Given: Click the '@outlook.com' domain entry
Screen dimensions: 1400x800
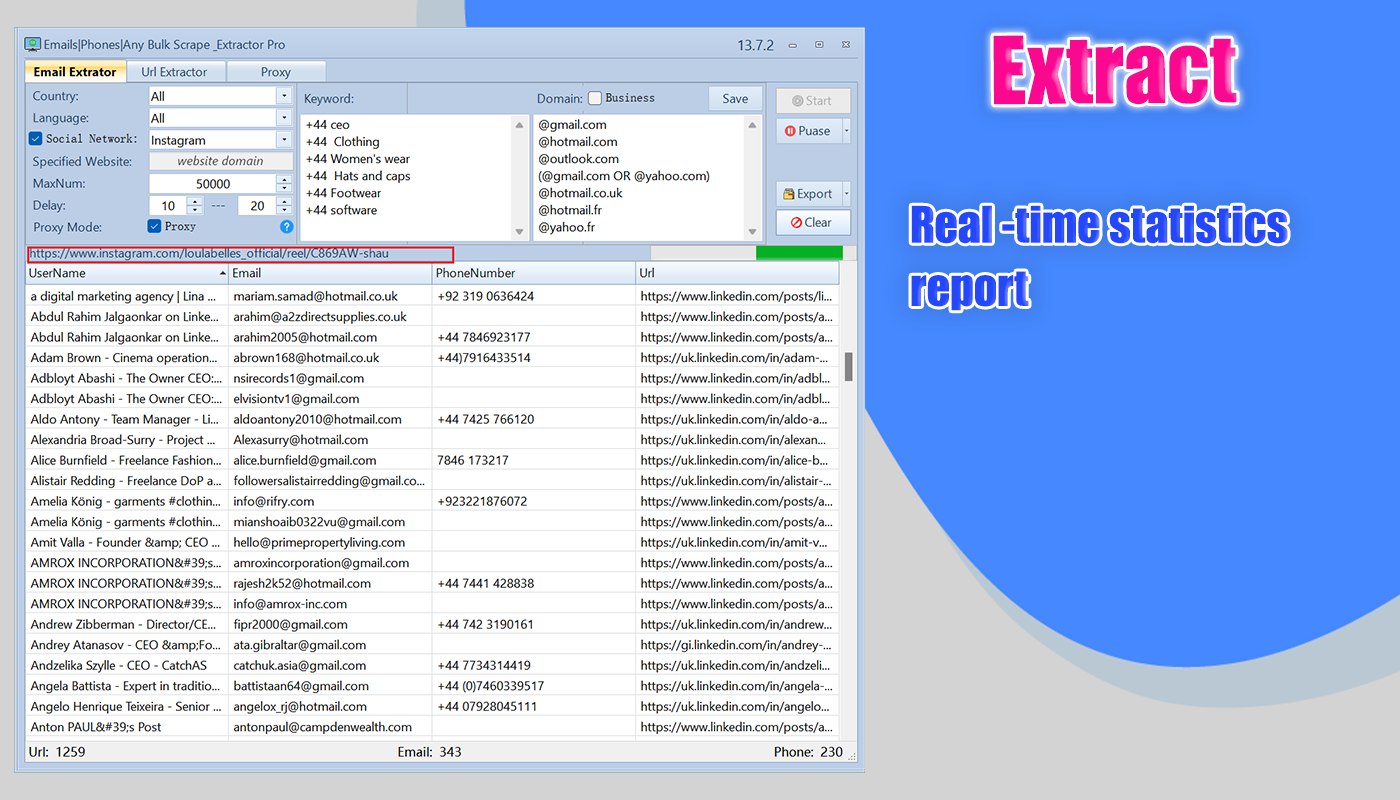Looking at the screenshot, I should coord(579,159).
